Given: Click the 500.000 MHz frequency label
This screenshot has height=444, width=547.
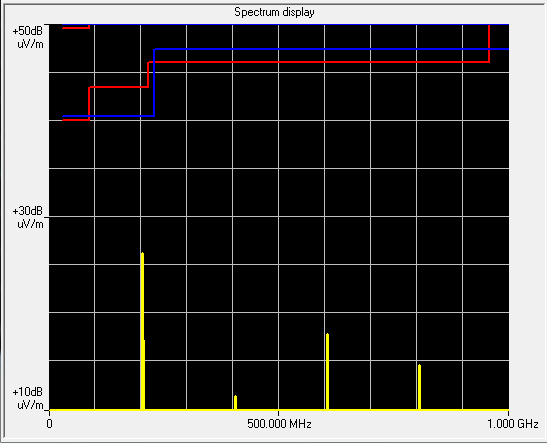Looking at the screenshot, I should pos(279,424).
